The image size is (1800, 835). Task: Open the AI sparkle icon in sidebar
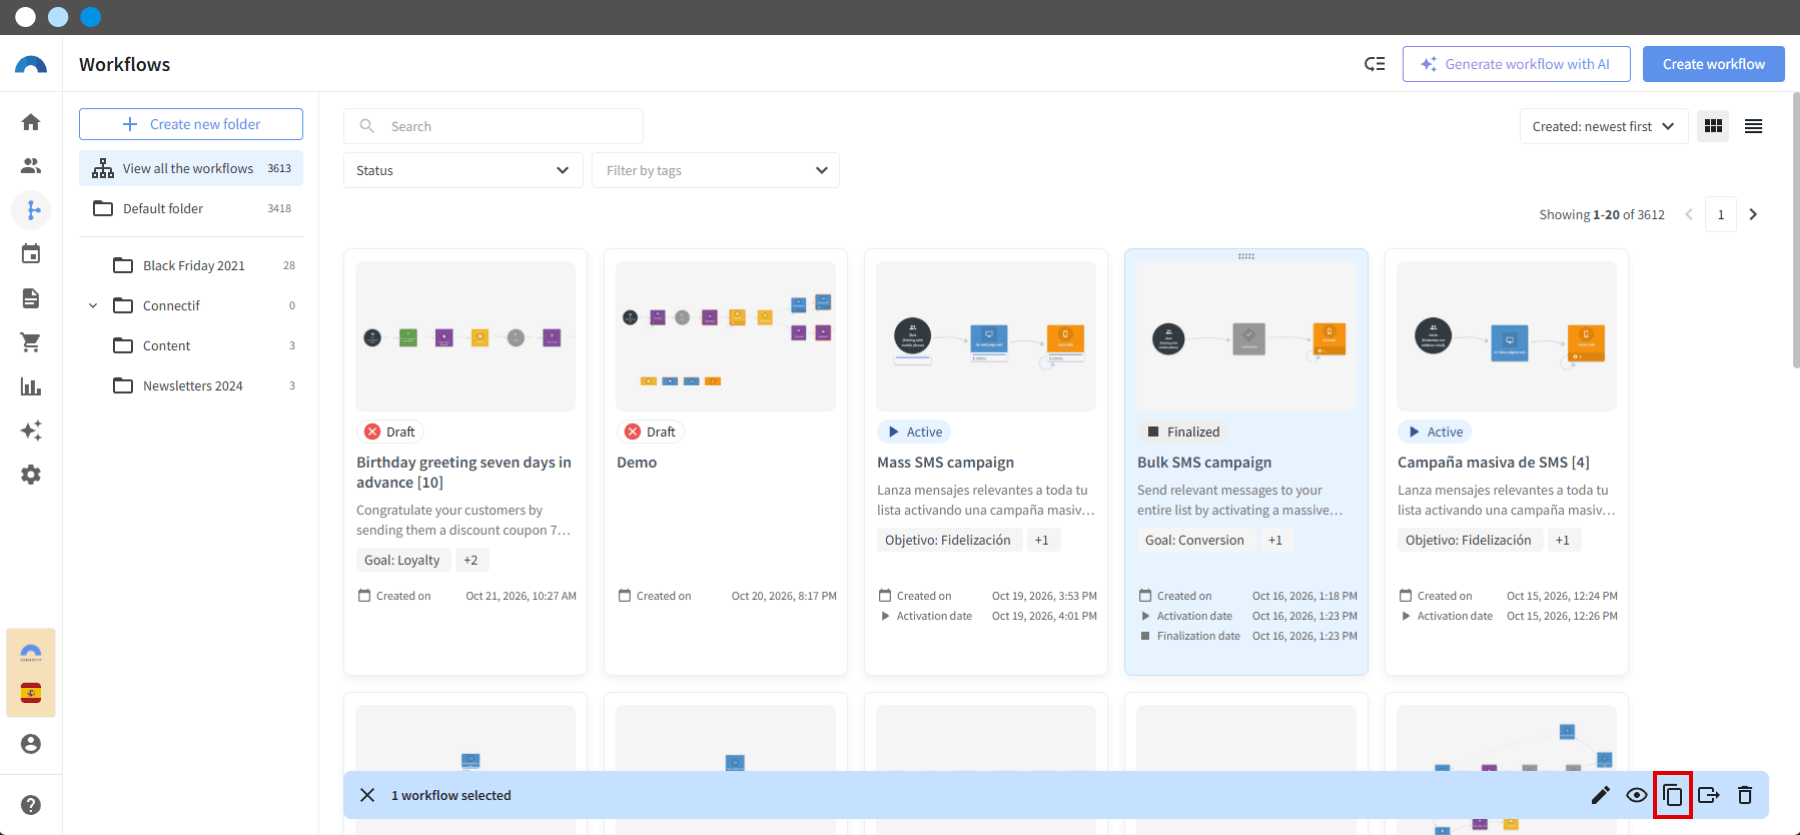point(31,430)
